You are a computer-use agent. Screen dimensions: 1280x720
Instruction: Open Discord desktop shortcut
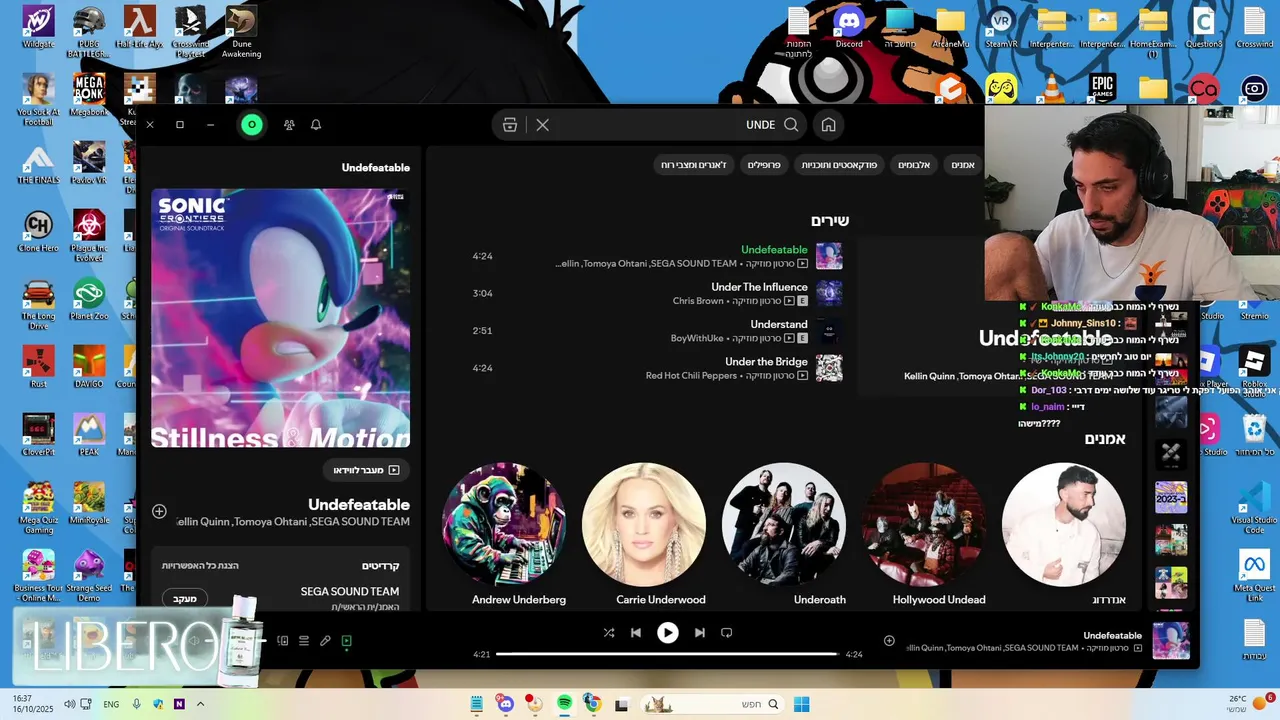click(x=849, y=28)
